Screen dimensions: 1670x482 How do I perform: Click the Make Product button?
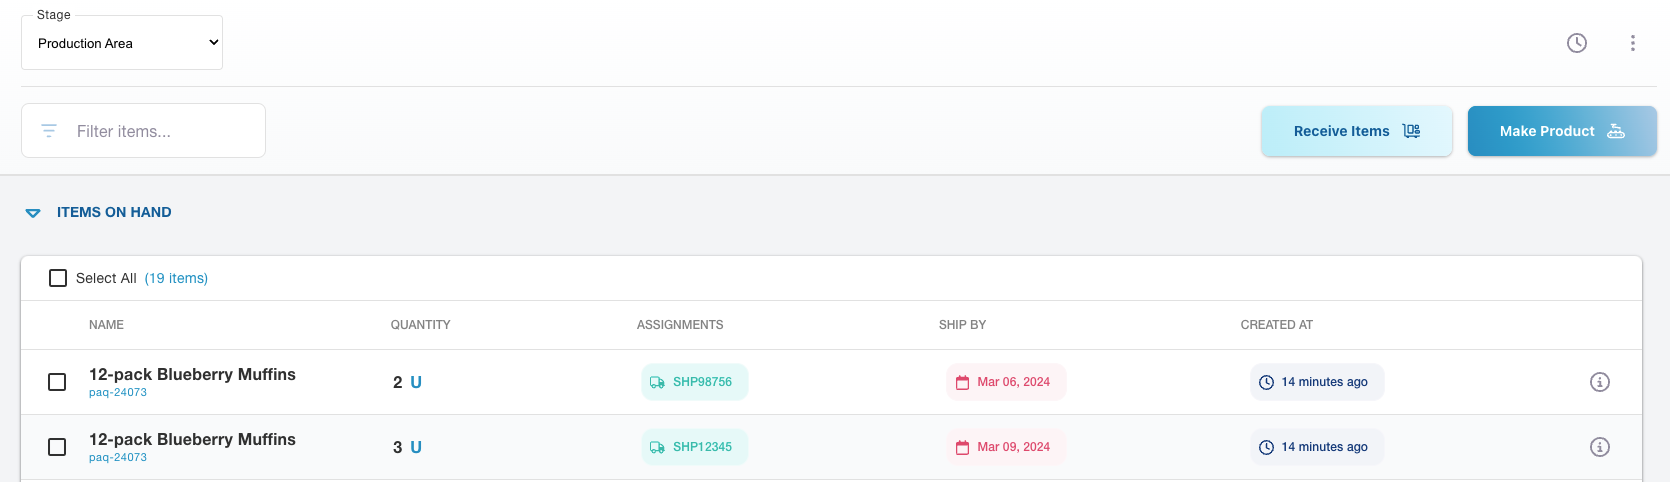[1561, 131]
